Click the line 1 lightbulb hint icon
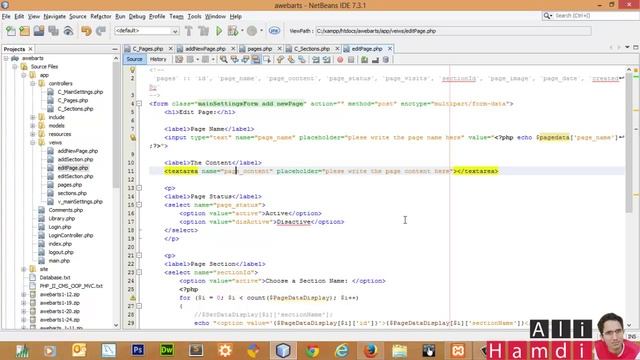Image resolution: width=640 pixels, height=360 pixels. 133,70
